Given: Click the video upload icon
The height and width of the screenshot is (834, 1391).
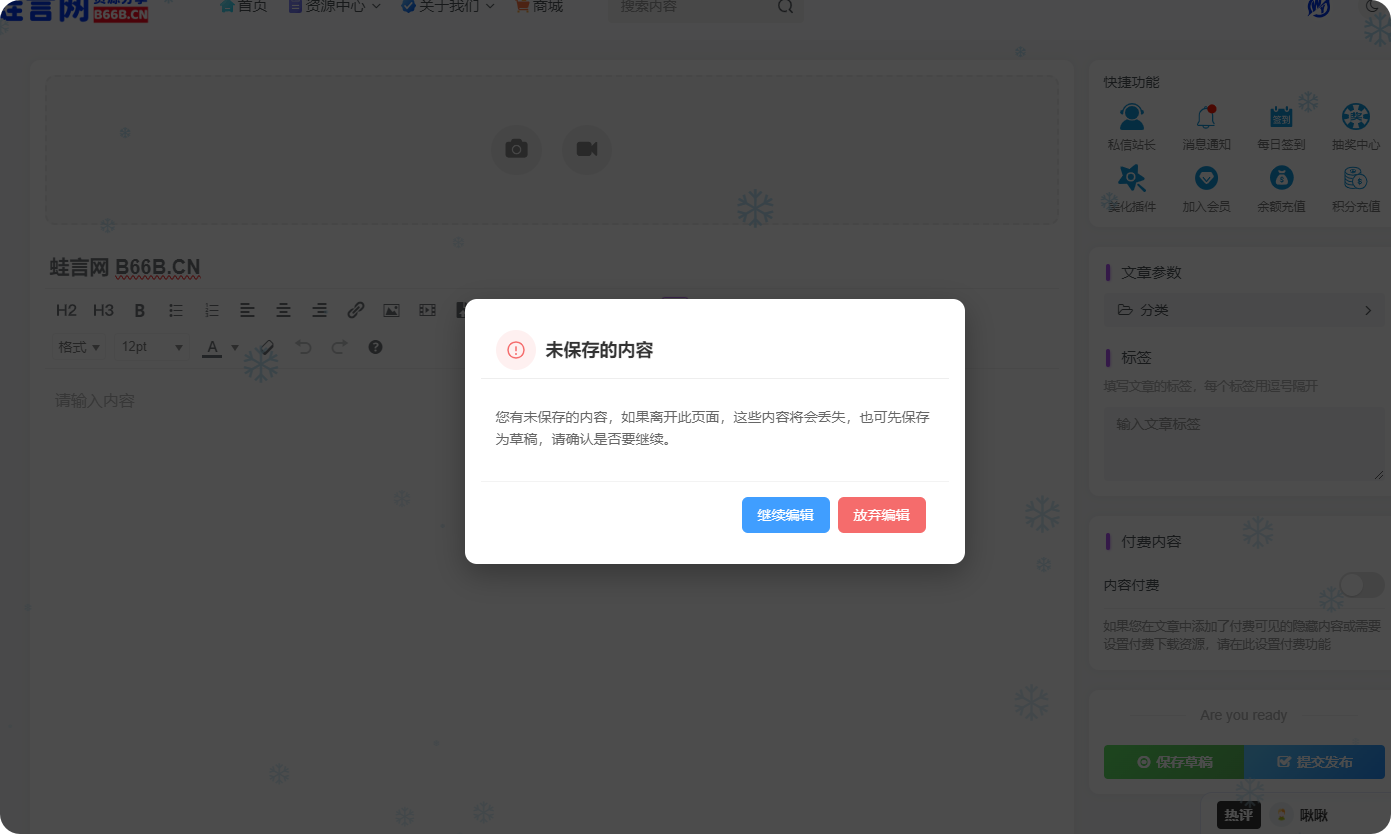Looking at the screenshot, I should [586, 148].
